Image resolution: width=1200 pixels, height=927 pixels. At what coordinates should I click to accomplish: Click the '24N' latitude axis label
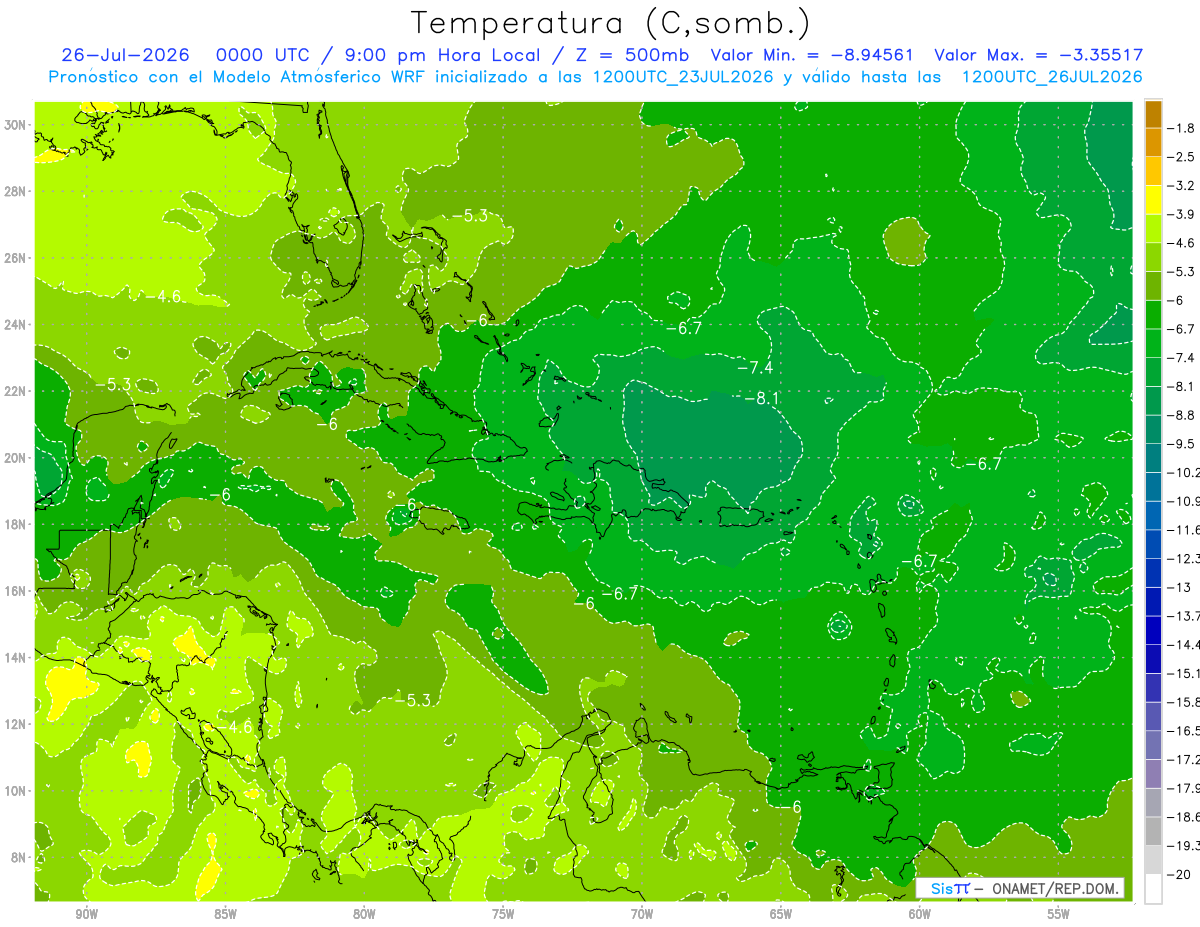coord(17,324)
